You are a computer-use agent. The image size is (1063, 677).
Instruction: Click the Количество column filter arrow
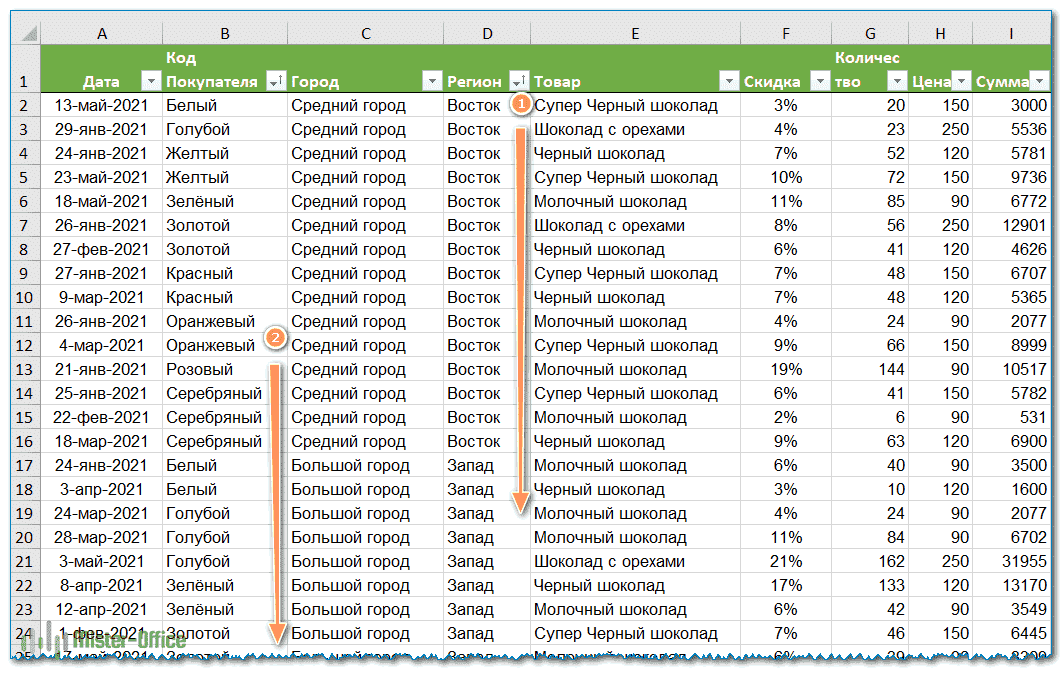(x=896, y=82)
